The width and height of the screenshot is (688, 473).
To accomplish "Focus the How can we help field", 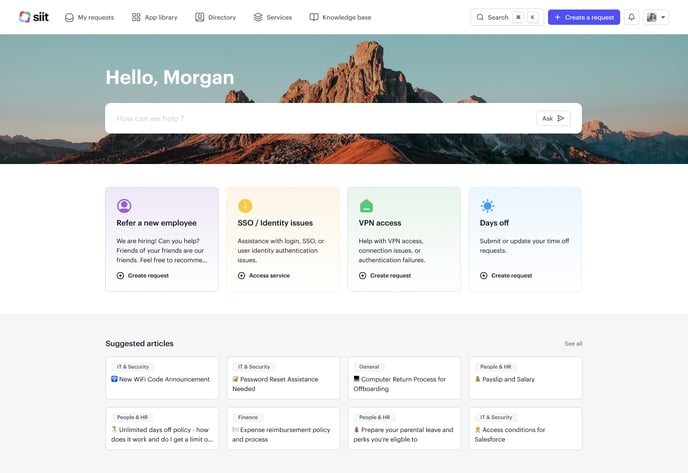I will pos(320,118).
